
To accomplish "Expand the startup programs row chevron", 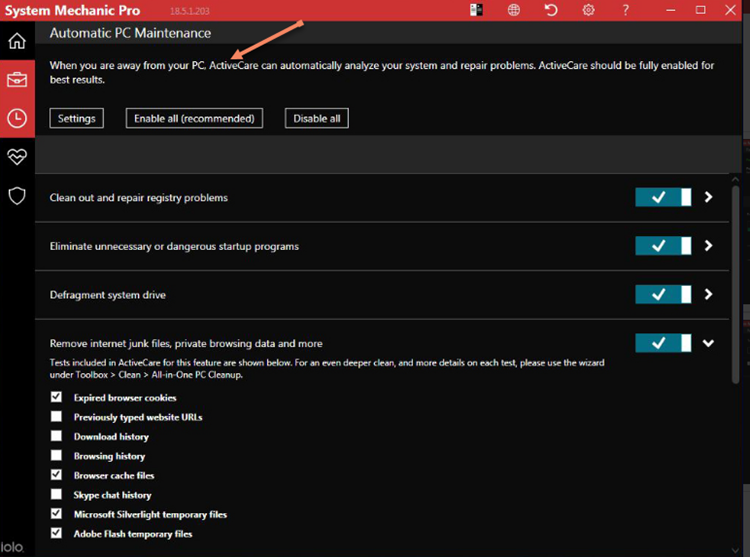I will tap(708, 246).
